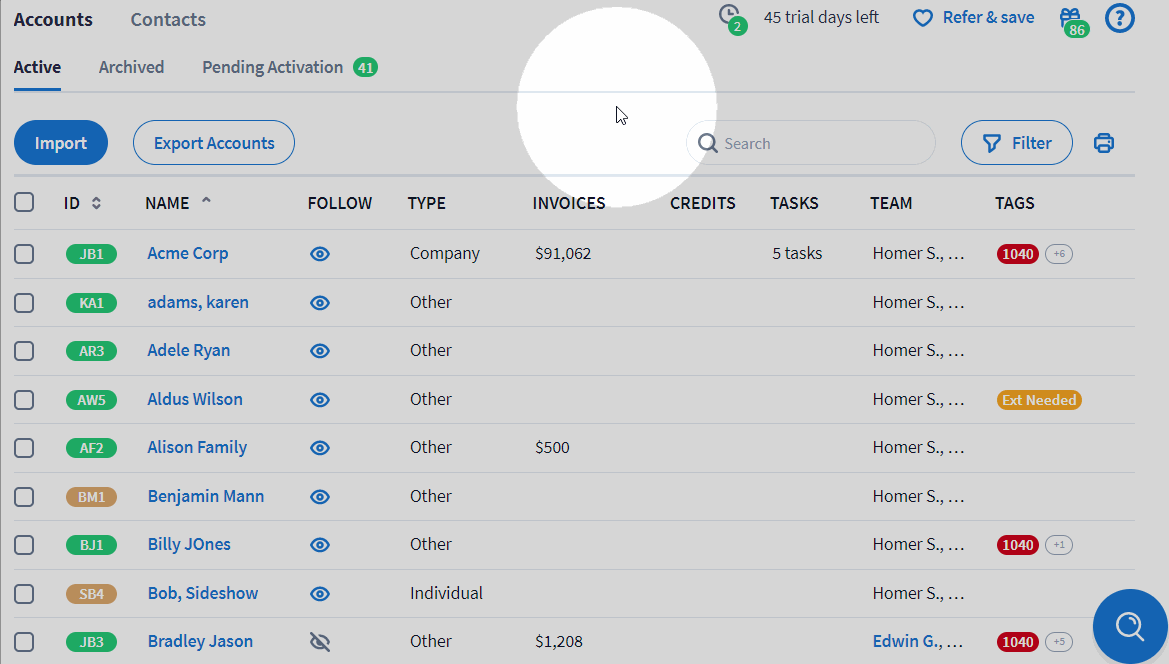
Task: Click the printer icon
Action: pos(1103,143)
